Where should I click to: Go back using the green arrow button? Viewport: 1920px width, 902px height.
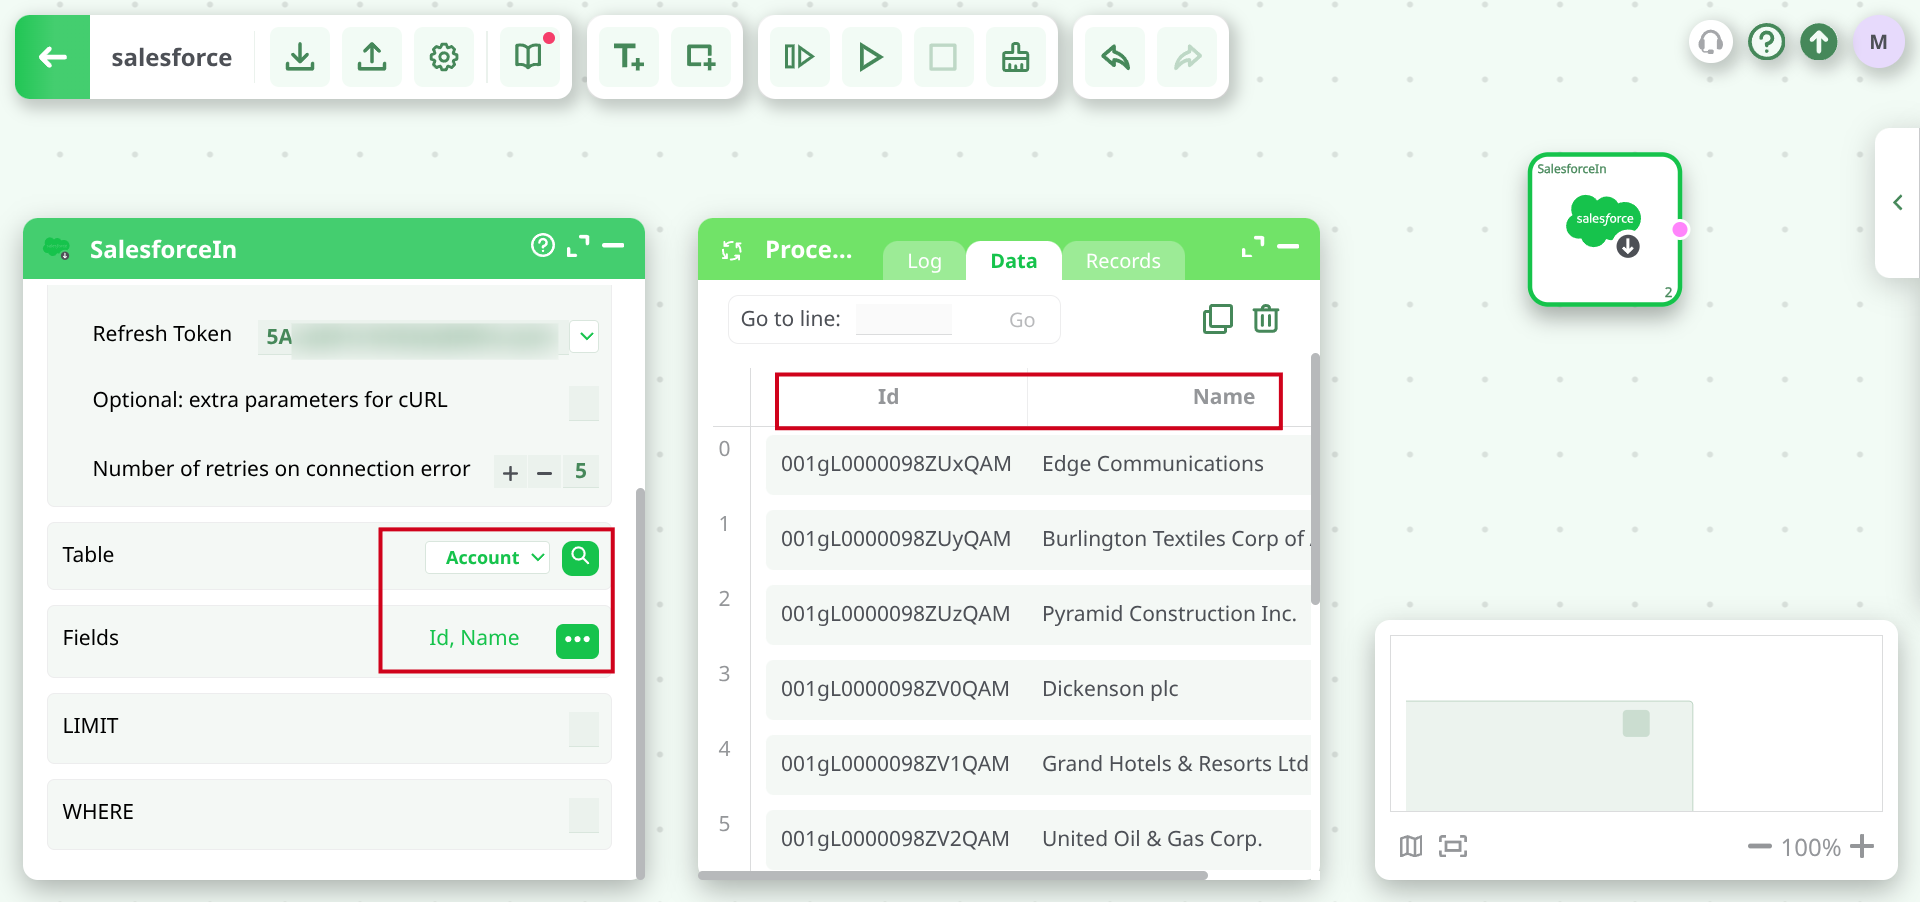[x=52, y=57]
